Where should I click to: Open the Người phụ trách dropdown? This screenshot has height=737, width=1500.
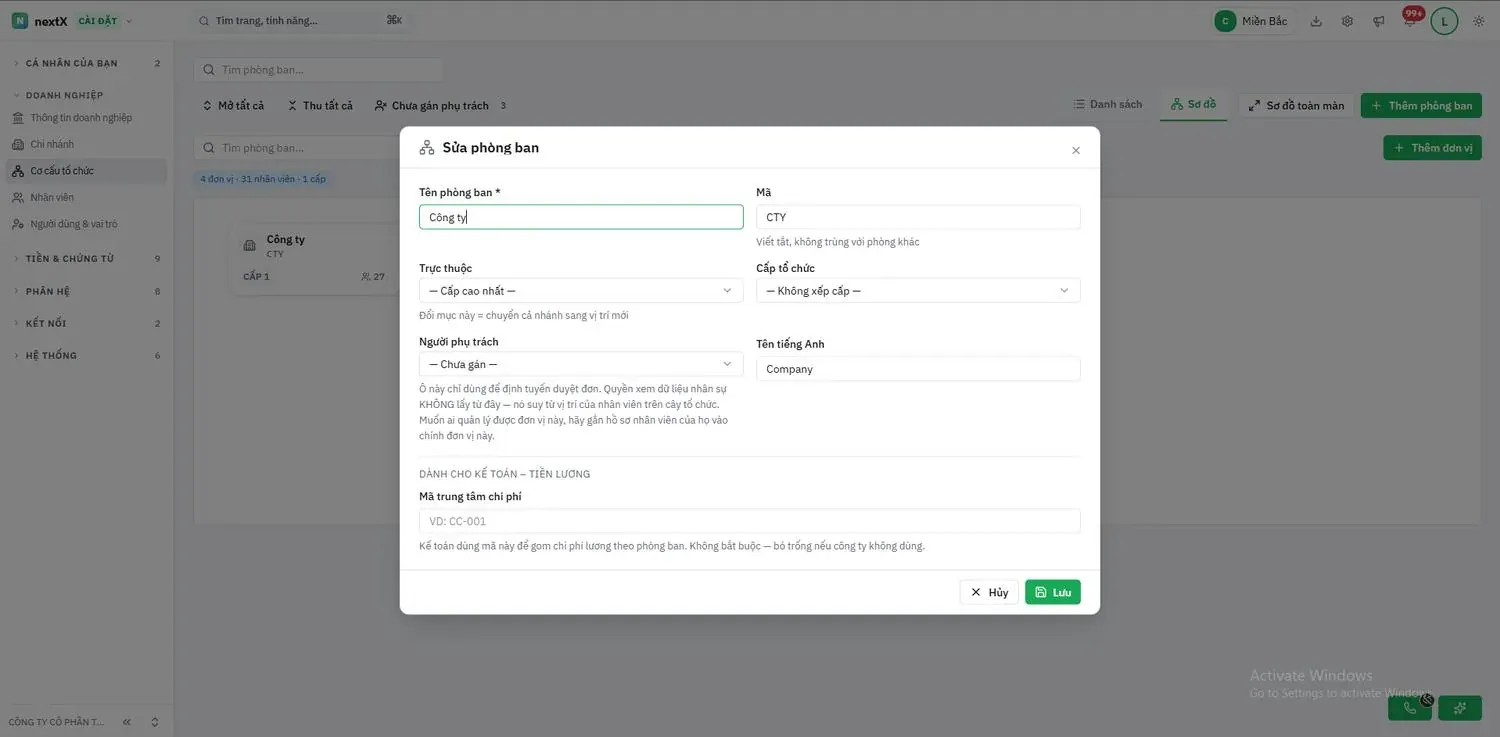[581, 364]
